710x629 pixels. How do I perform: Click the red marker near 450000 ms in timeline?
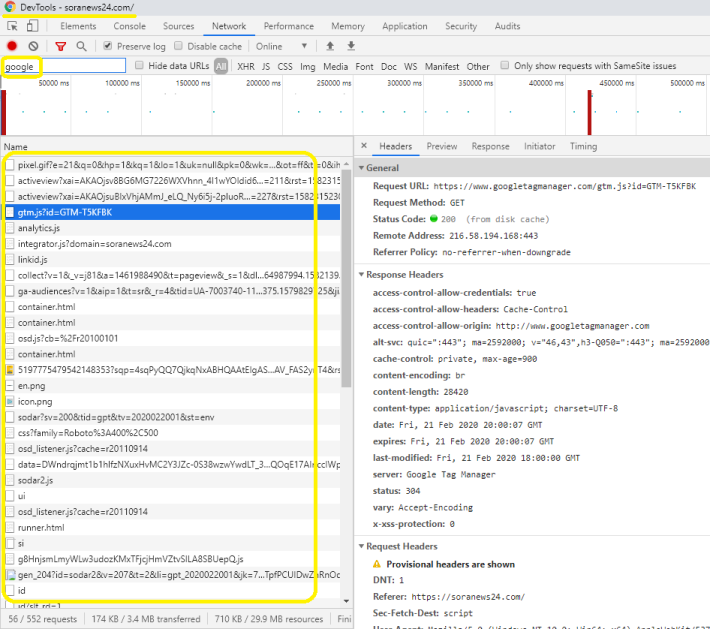590,112
